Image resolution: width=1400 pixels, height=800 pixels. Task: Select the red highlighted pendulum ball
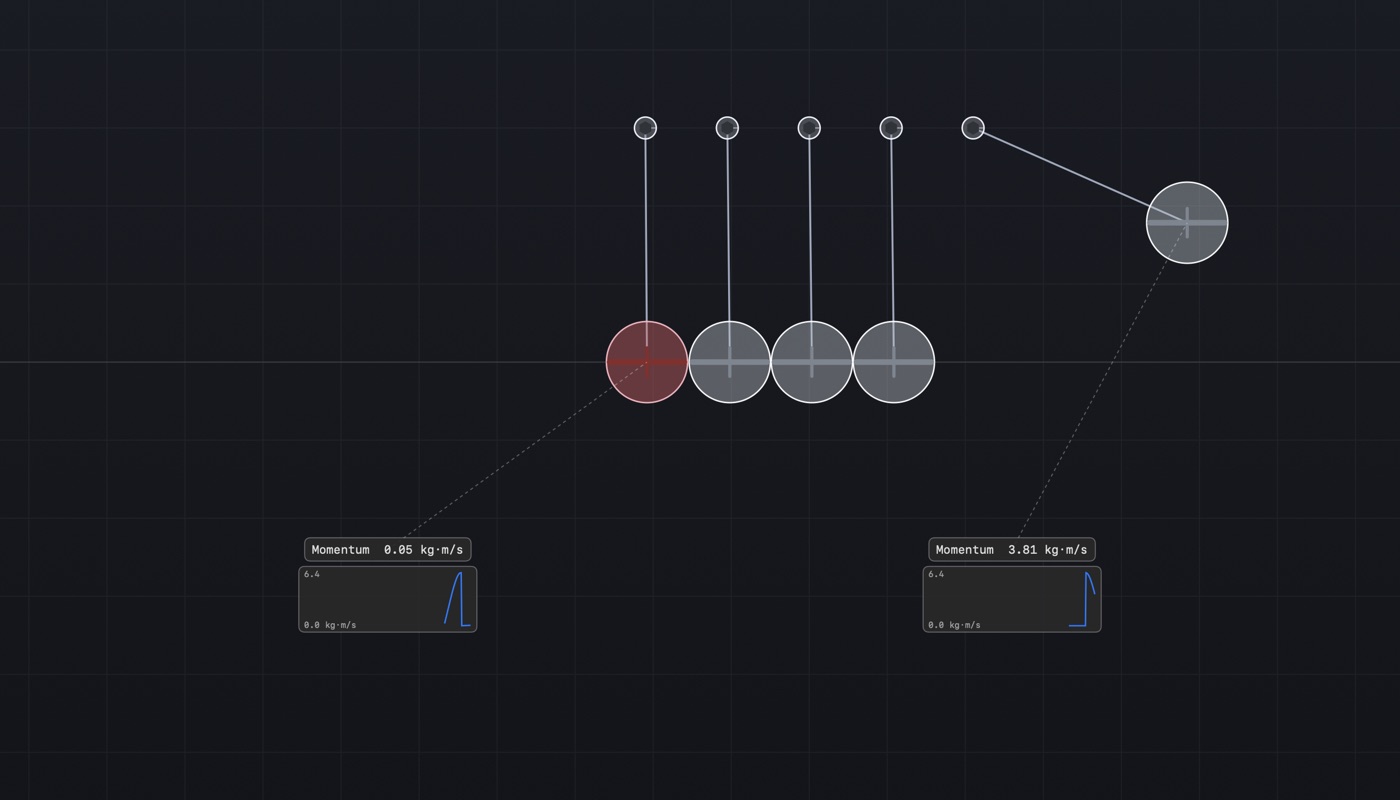click(647, 362)
